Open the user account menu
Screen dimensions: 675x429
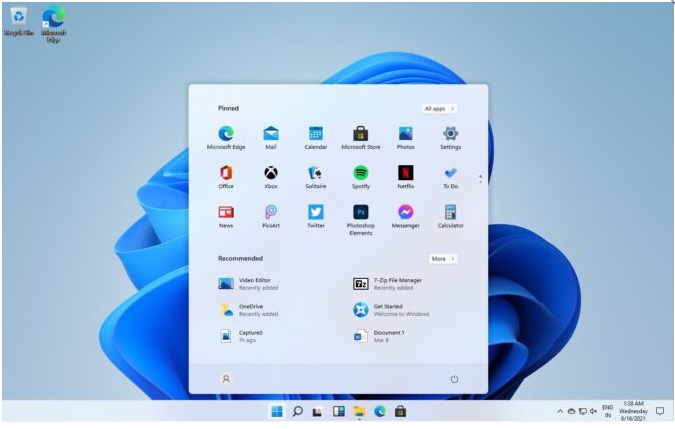(226, 379)
